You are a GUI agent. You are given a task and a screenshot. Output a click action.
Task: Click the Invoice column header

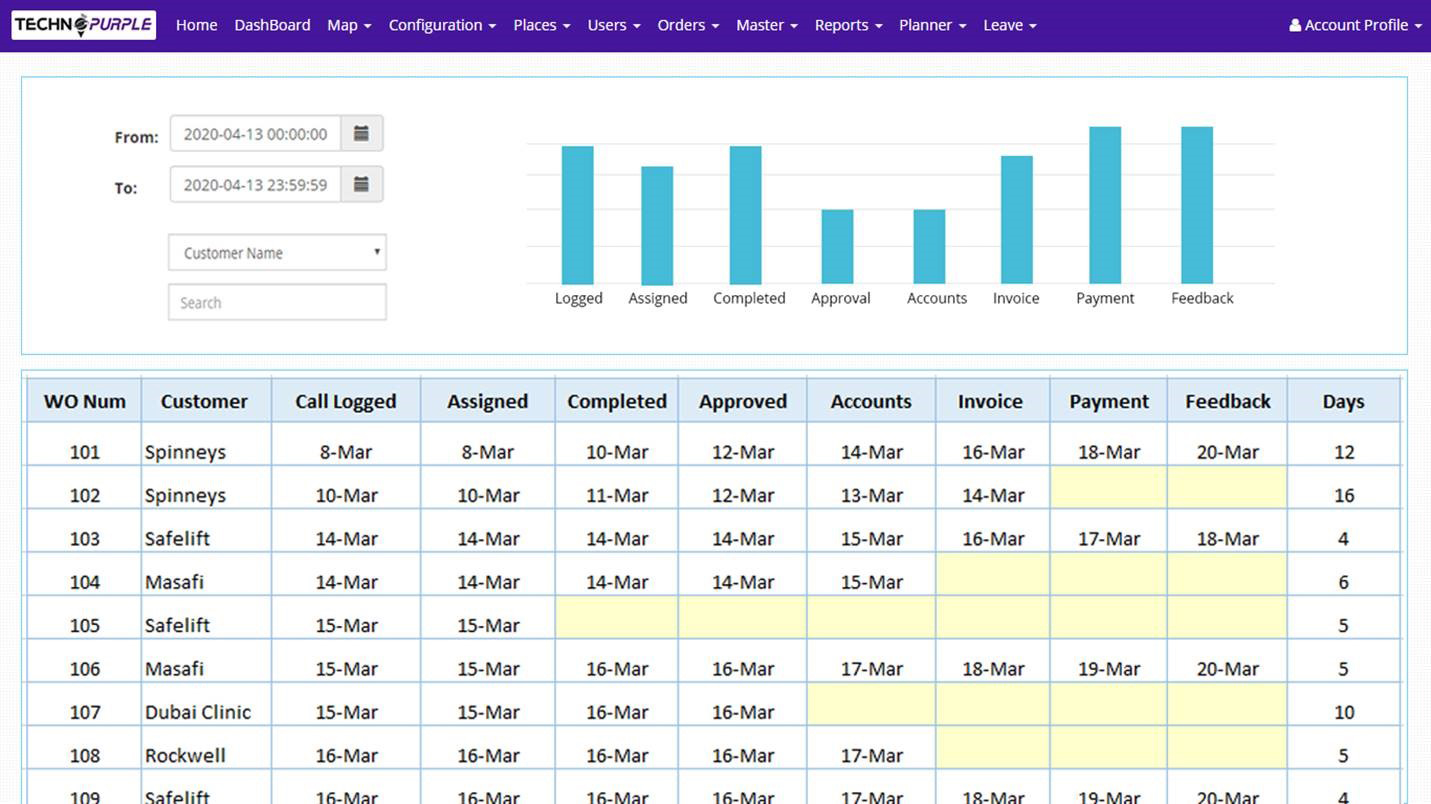pos(991,401)
